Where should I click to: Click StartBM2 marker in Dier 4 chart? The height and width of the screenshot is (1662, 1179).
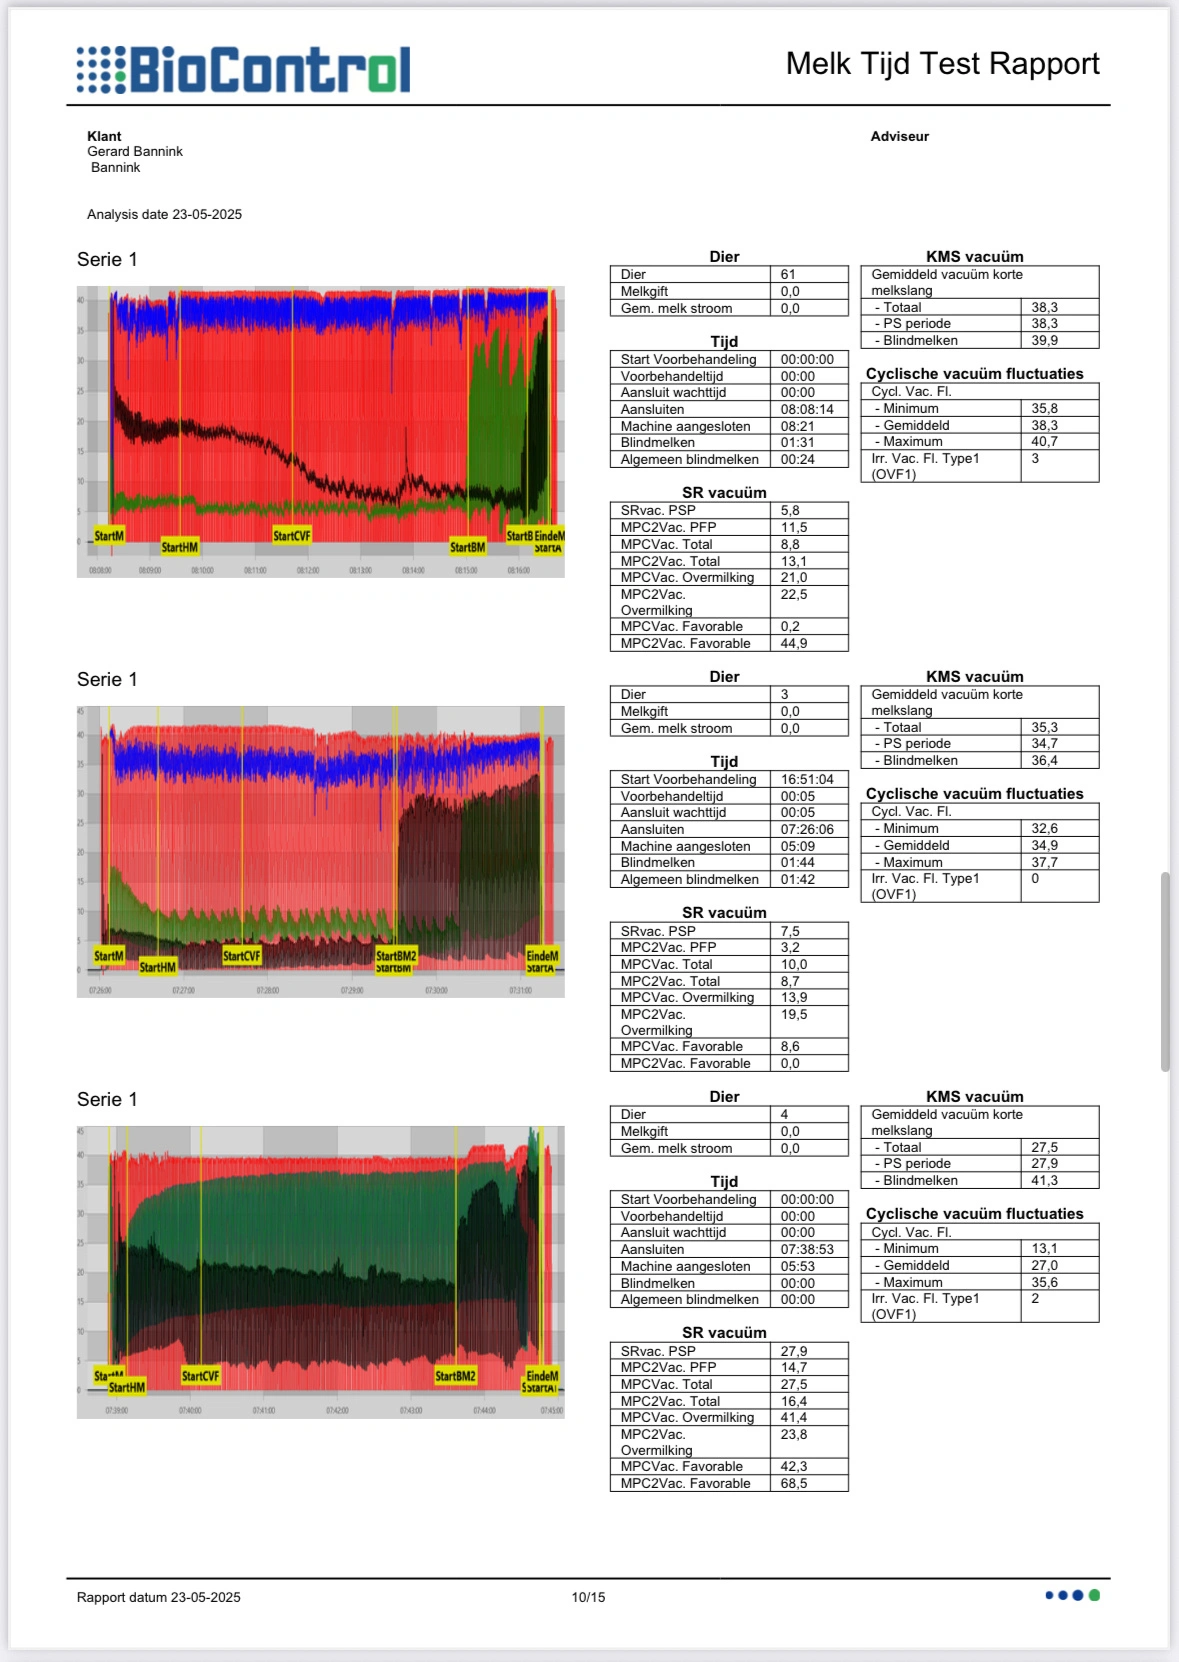(x=455, y=1376)
